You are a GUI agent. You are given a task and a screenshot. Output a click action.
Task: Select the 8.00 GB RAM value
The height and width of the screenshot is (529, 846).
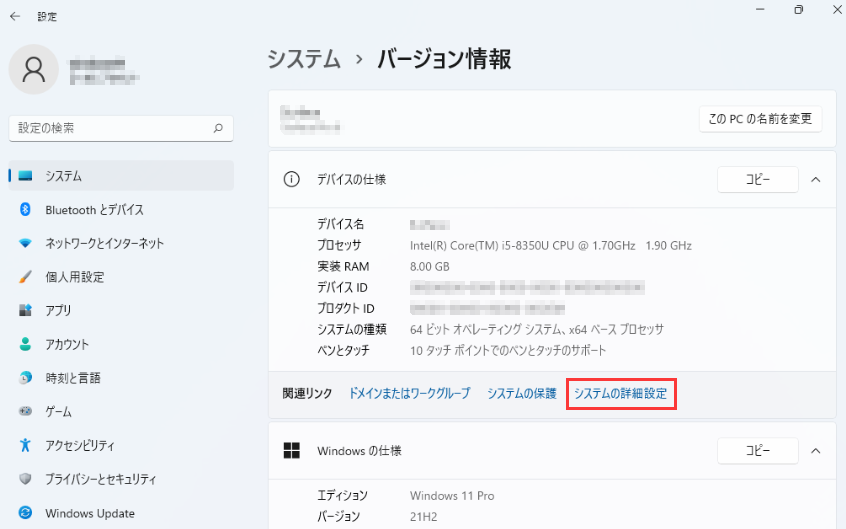click(429, 267)
